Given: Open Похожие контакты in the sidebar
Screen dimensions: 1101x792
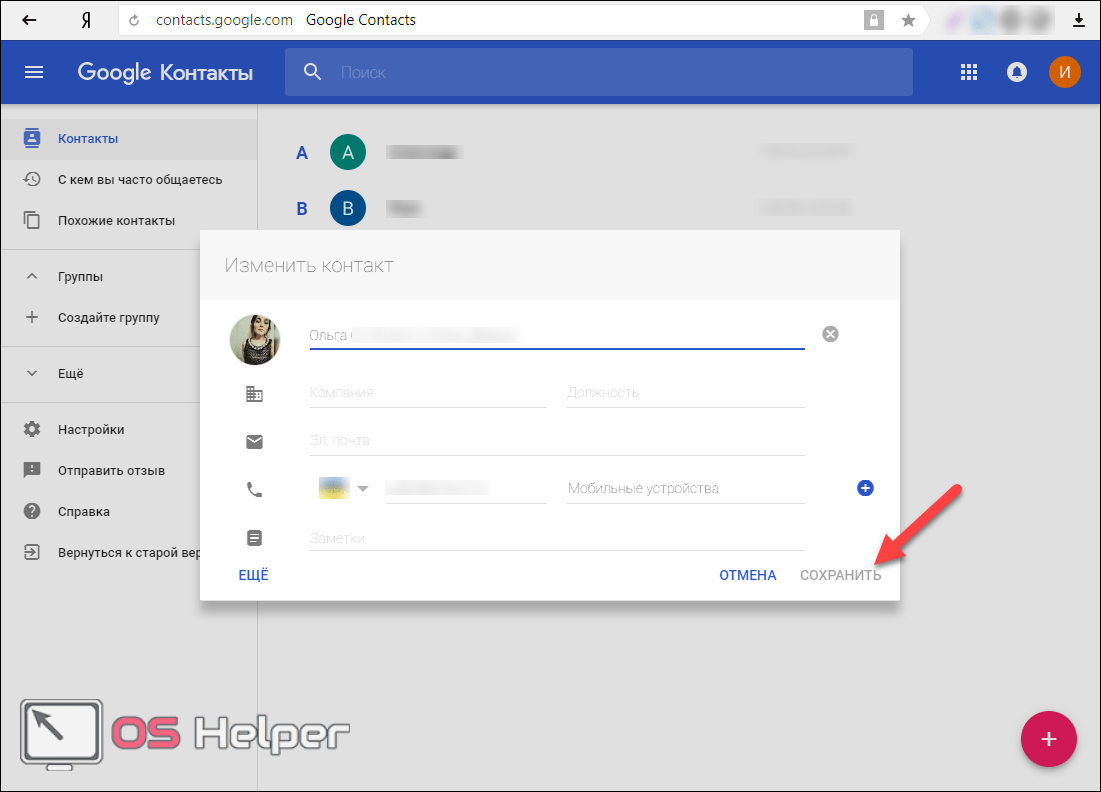Looking at the screenshot, I should point(116,221).
